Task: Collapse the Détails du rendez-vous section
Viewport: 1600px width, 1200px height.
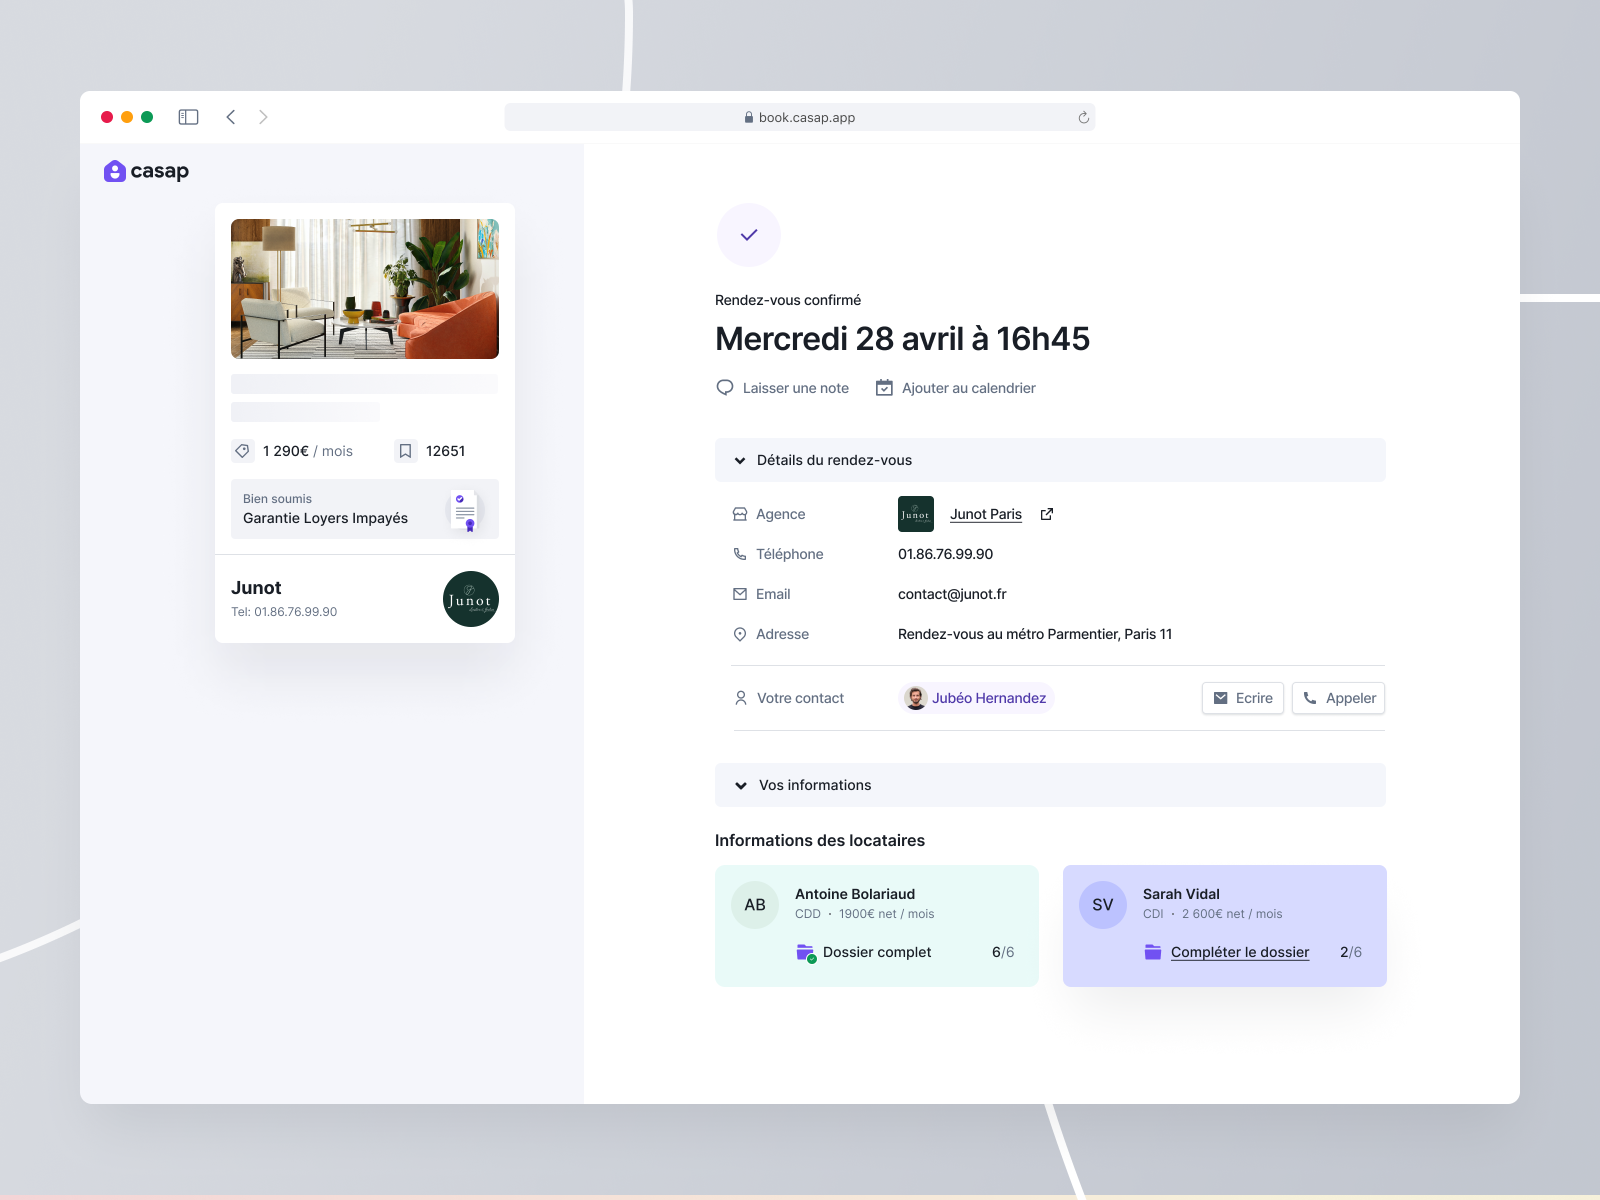Action: [x=1050, y=460]
